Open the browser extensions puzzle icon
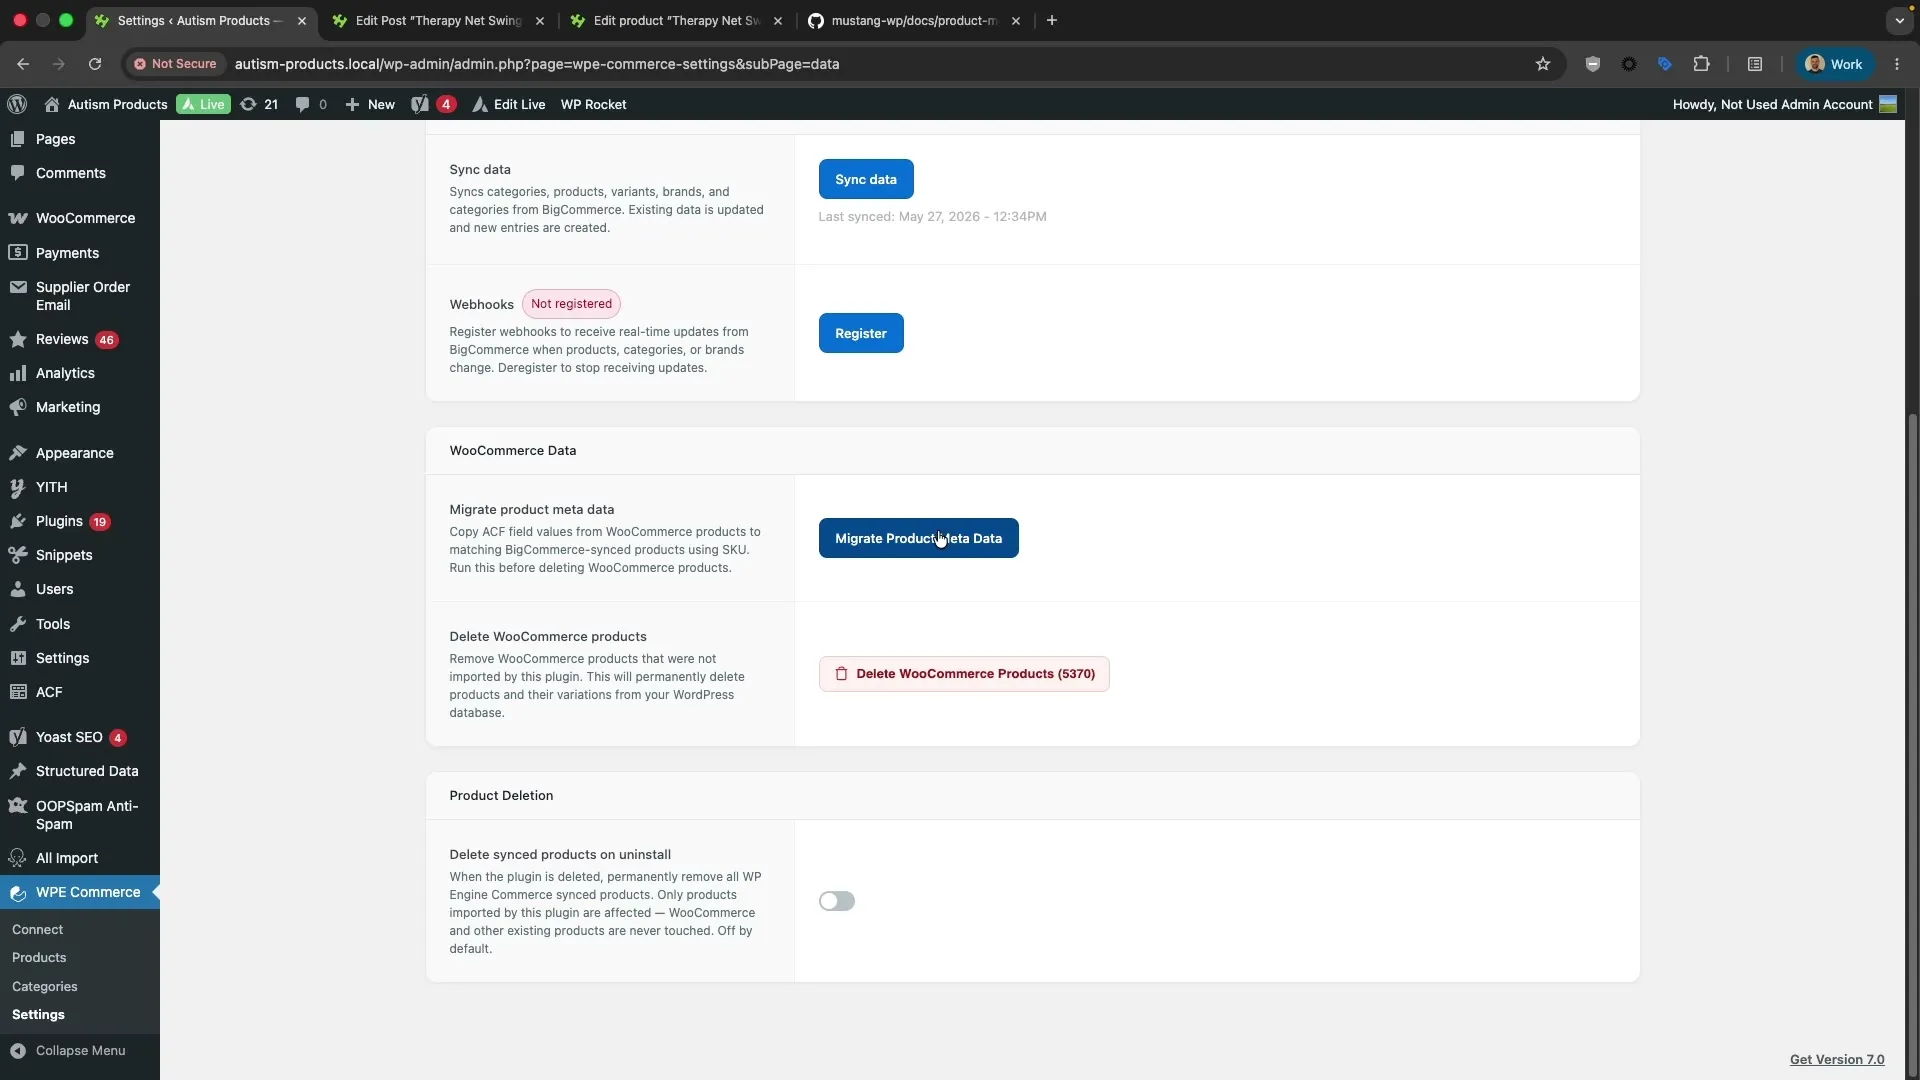 (x=1701, y=64)
